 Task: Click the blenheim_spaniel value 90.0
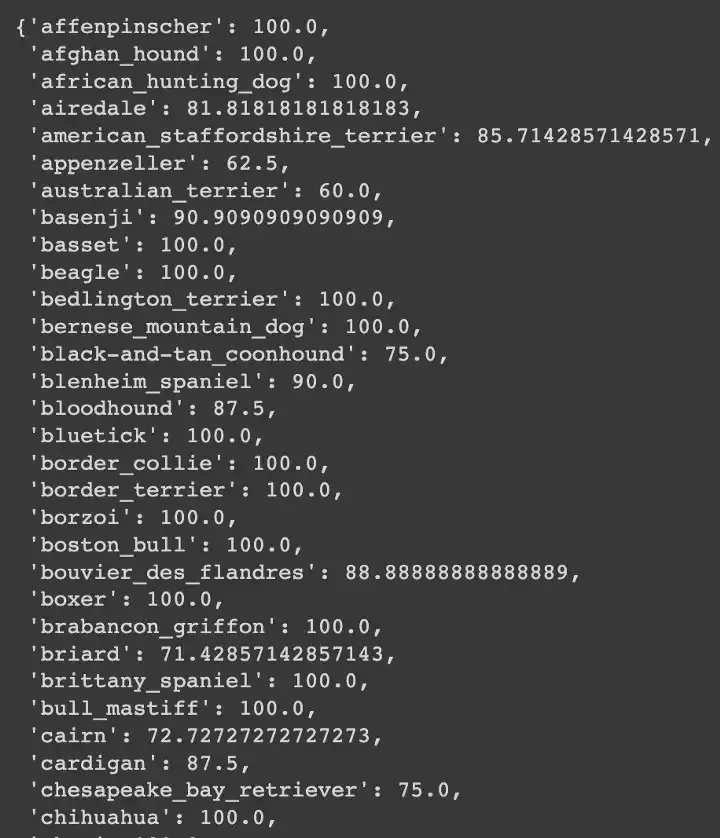coord(324,381)
